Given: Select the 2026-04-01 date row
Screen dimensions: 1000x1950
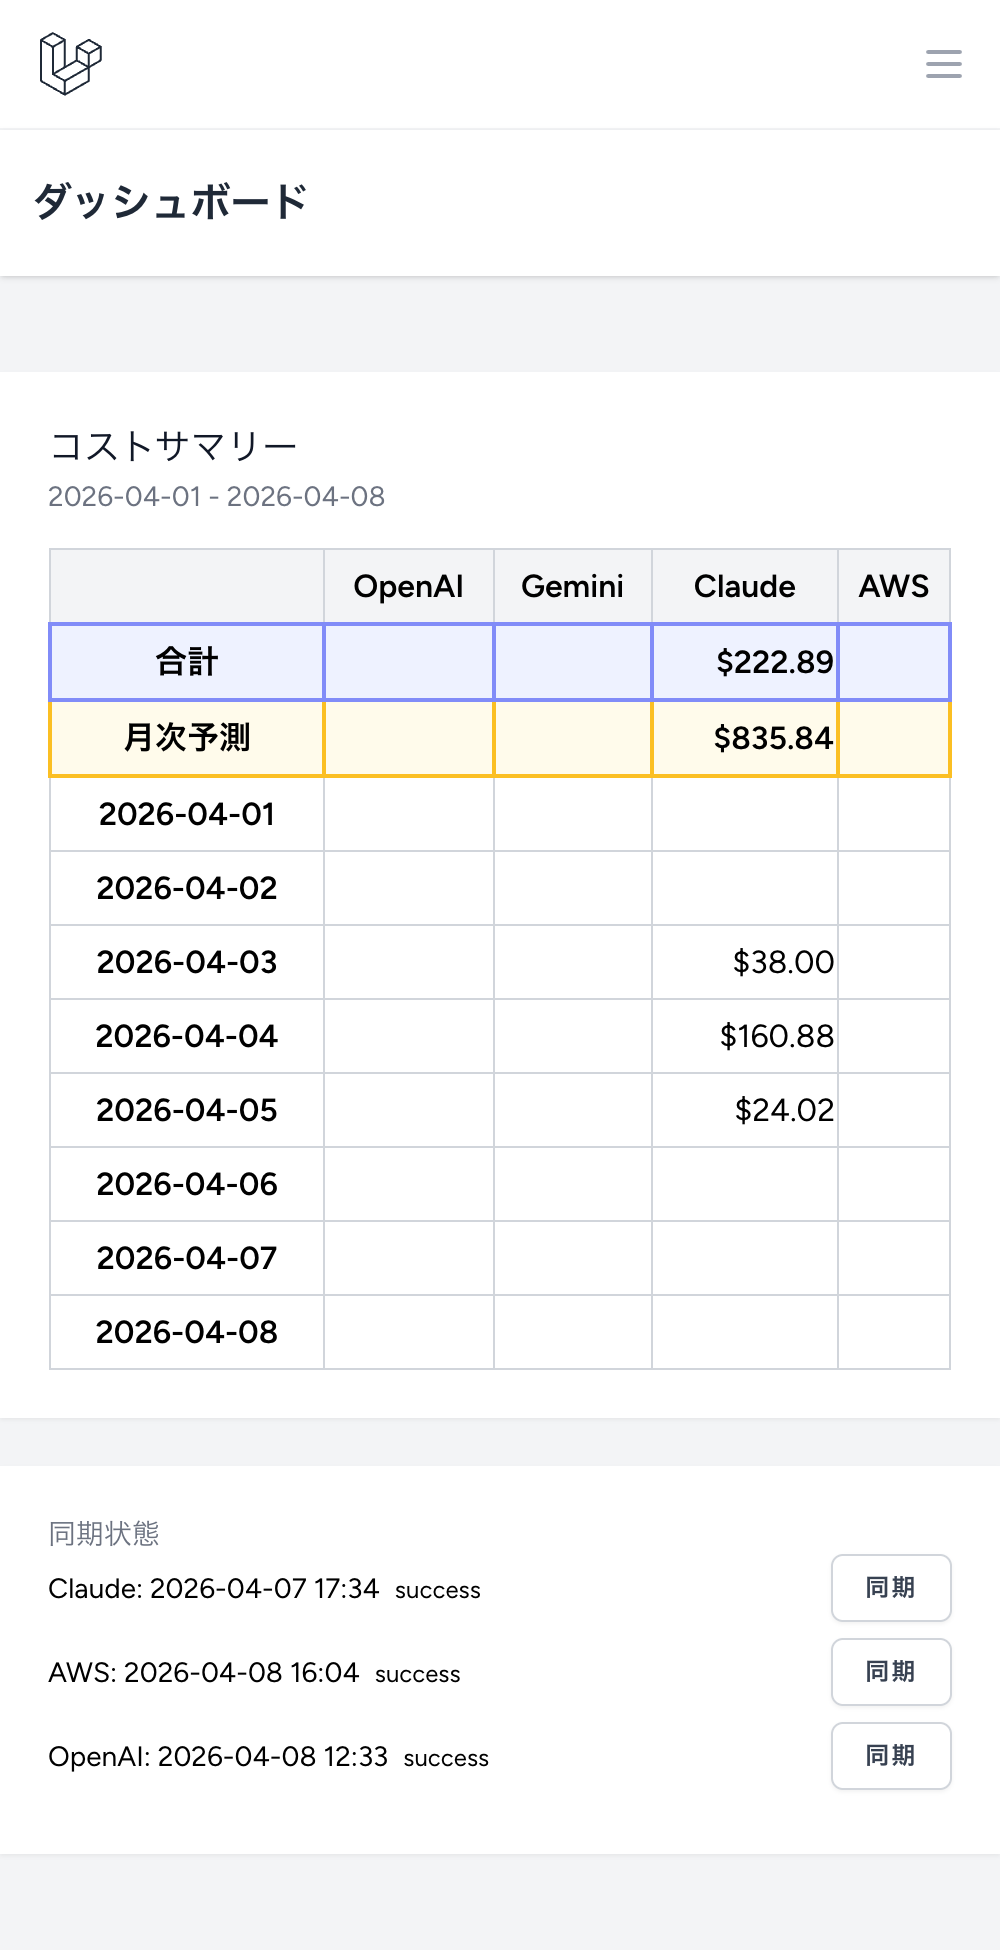Looking at the screenshot, I should click(187, 814).
